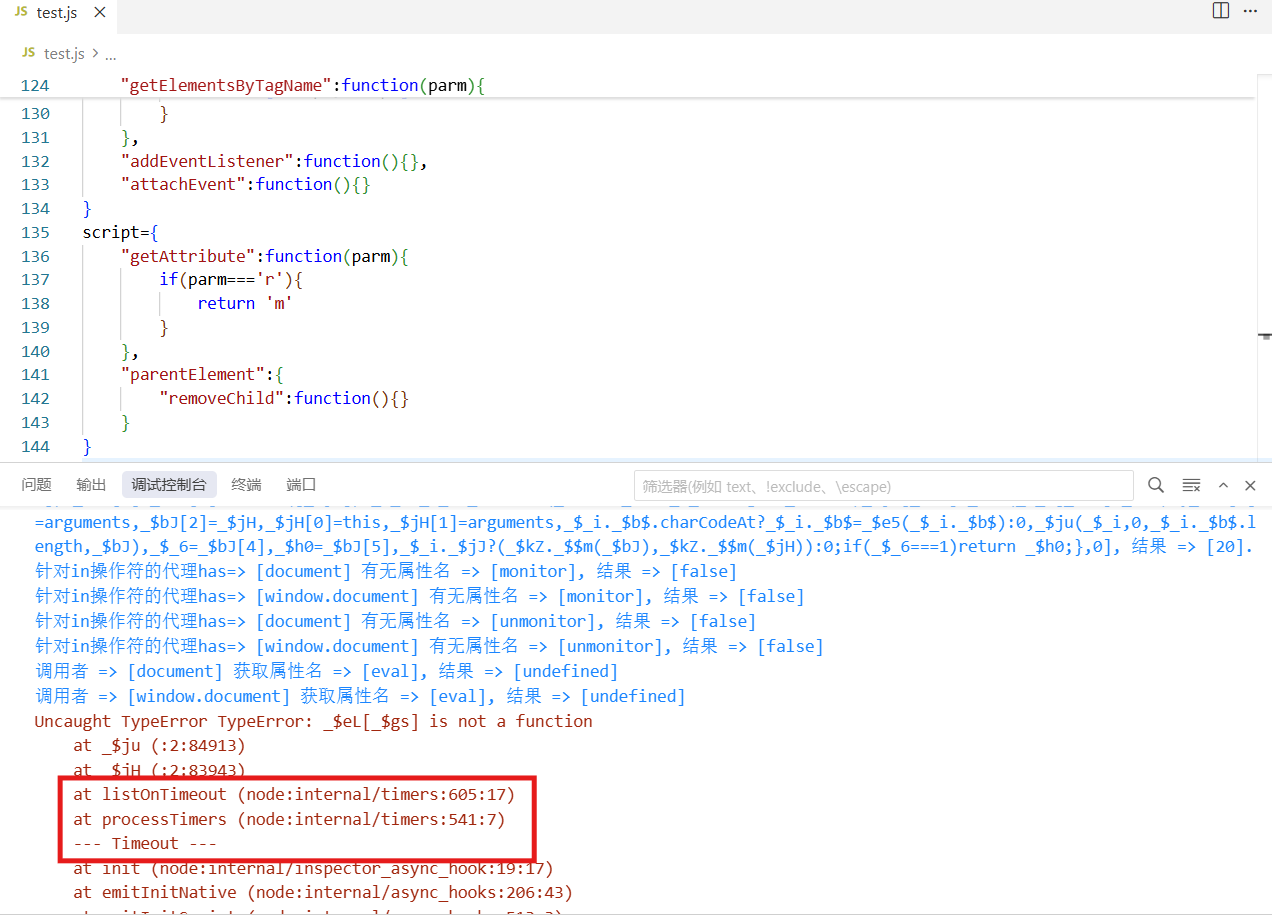
Task: Expand the test.js breadcrumb item
Action: [x=64, y=54]
